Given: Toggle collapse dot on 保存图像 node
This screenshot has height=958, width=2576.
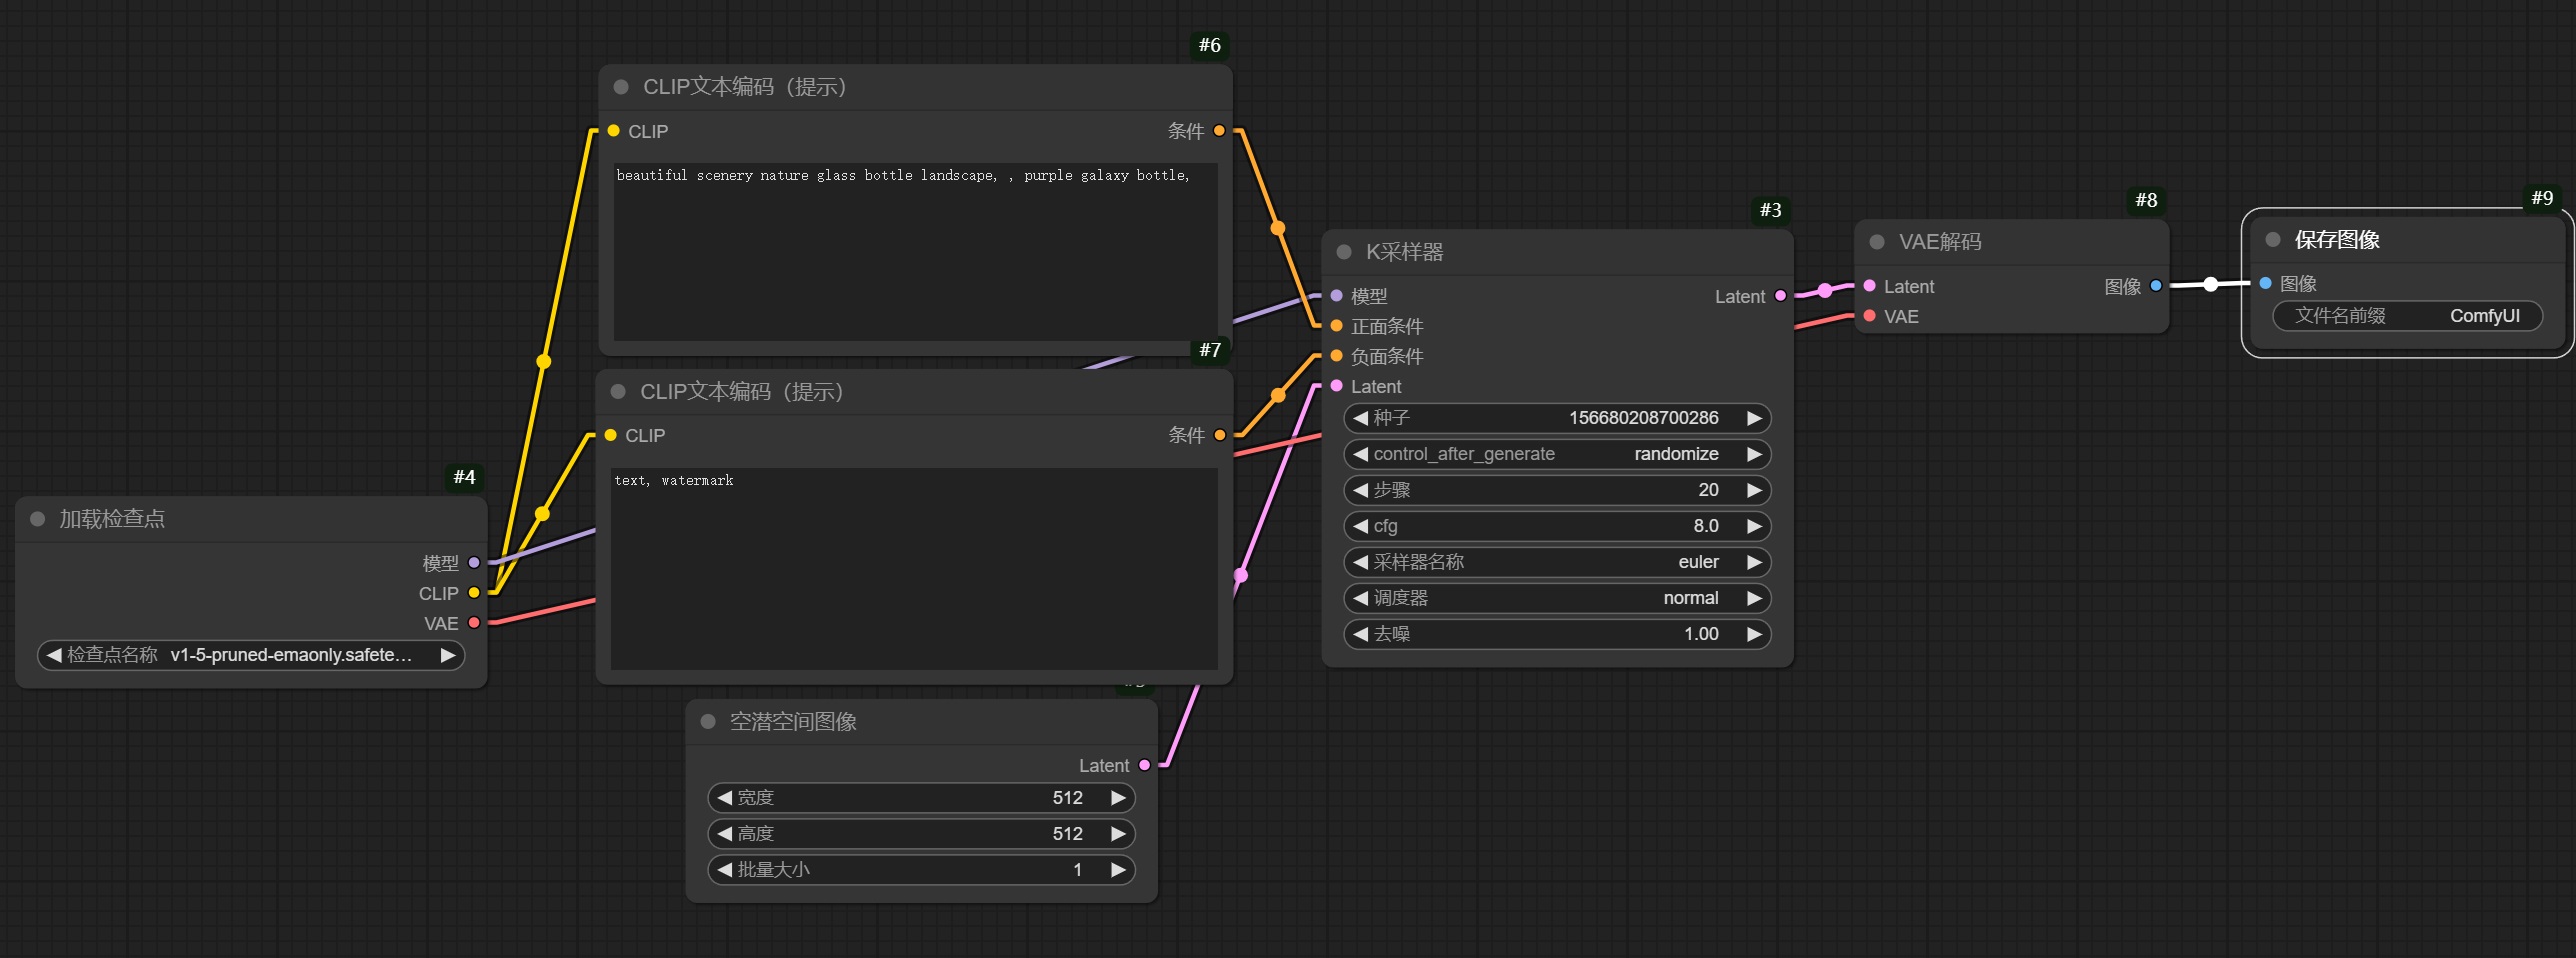Looking at the screenshot, I should (2273, 240).
